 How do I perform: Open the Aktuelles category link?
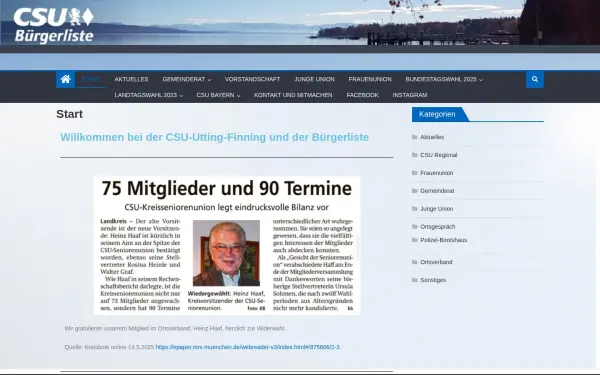(432, 137)
